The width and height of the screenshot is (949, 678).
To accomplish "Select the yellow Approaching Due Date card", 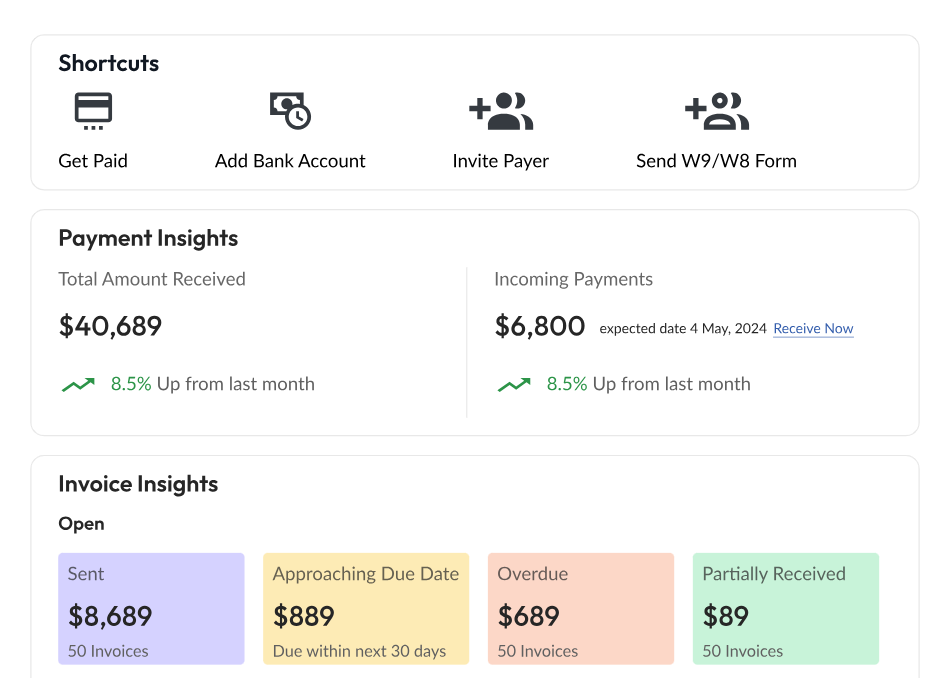I will (x=366, y=608).
